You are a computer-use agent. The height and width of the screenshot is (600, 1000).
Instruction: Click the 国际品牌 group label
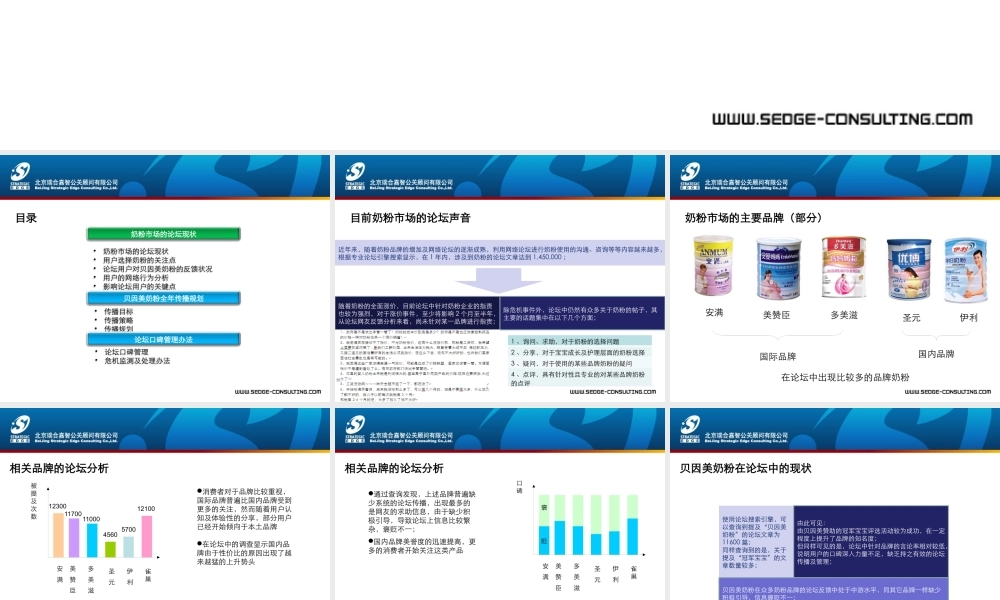[777, 357]
